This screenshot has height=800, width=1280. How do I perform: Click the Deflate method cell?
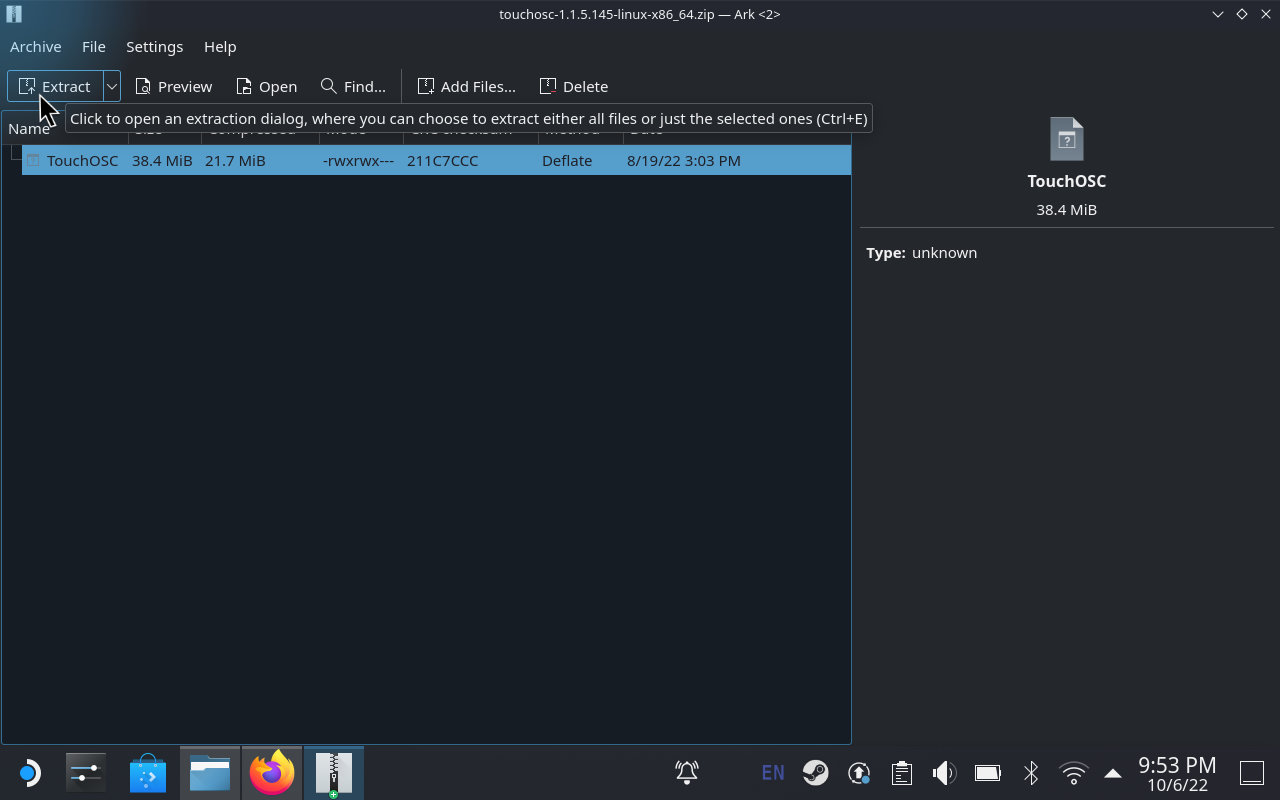[x=567, y=160]
